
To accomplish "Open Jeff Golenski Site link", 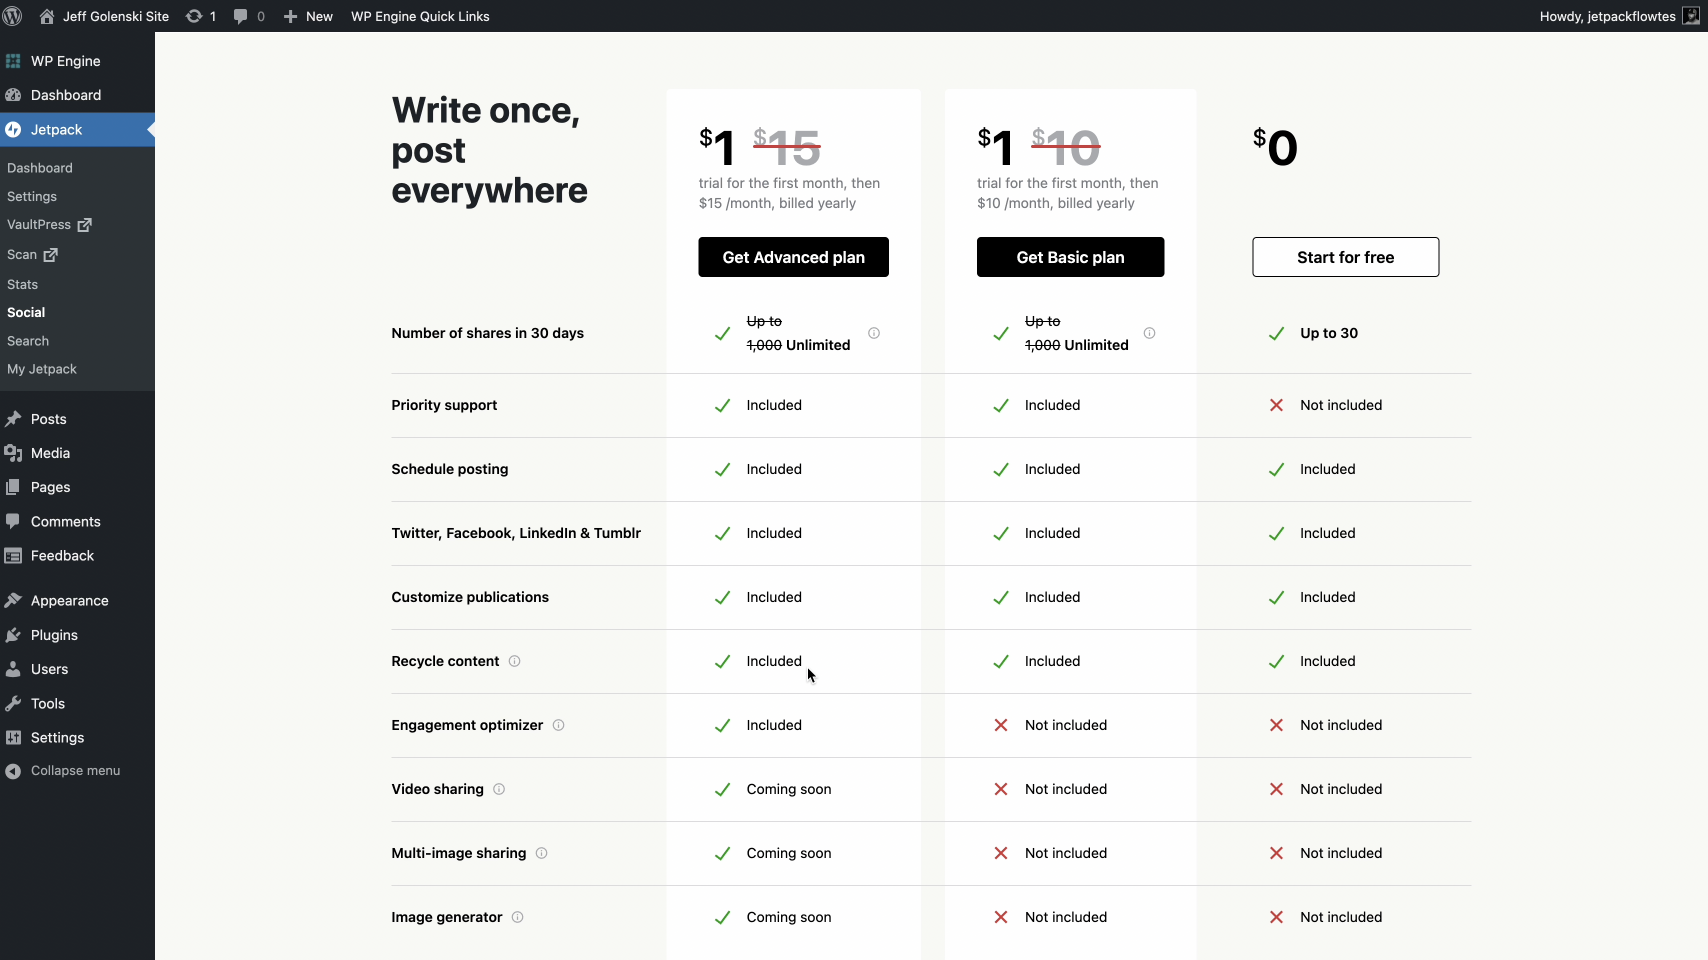I will point(116,16).
